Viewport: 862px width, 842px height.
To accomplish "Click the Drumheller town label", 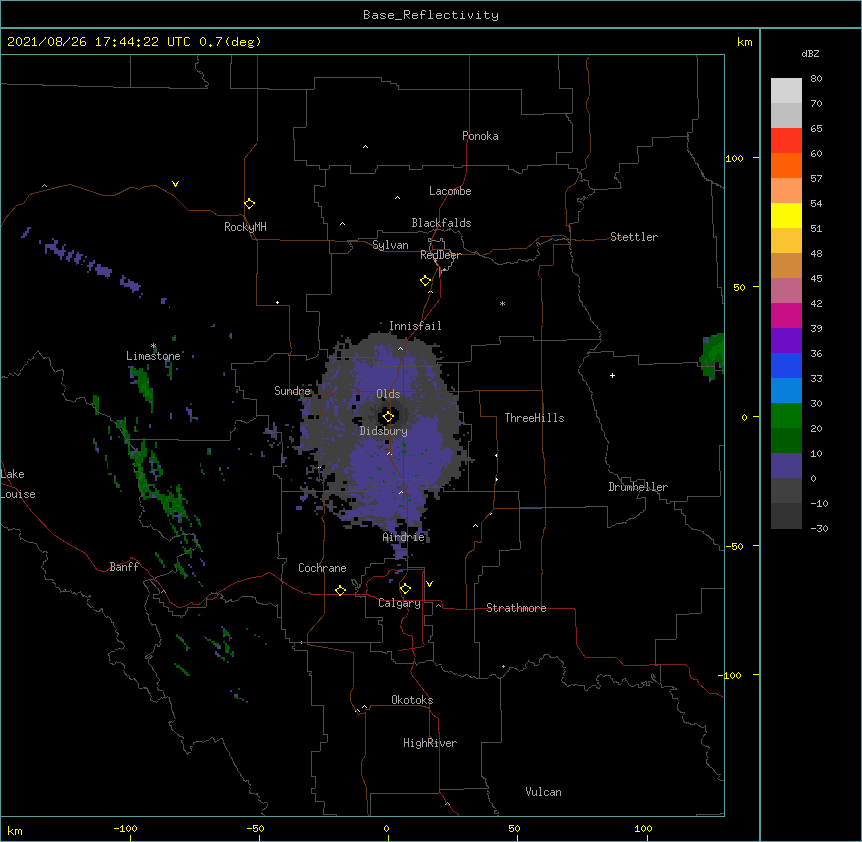I will pos(638,487).
